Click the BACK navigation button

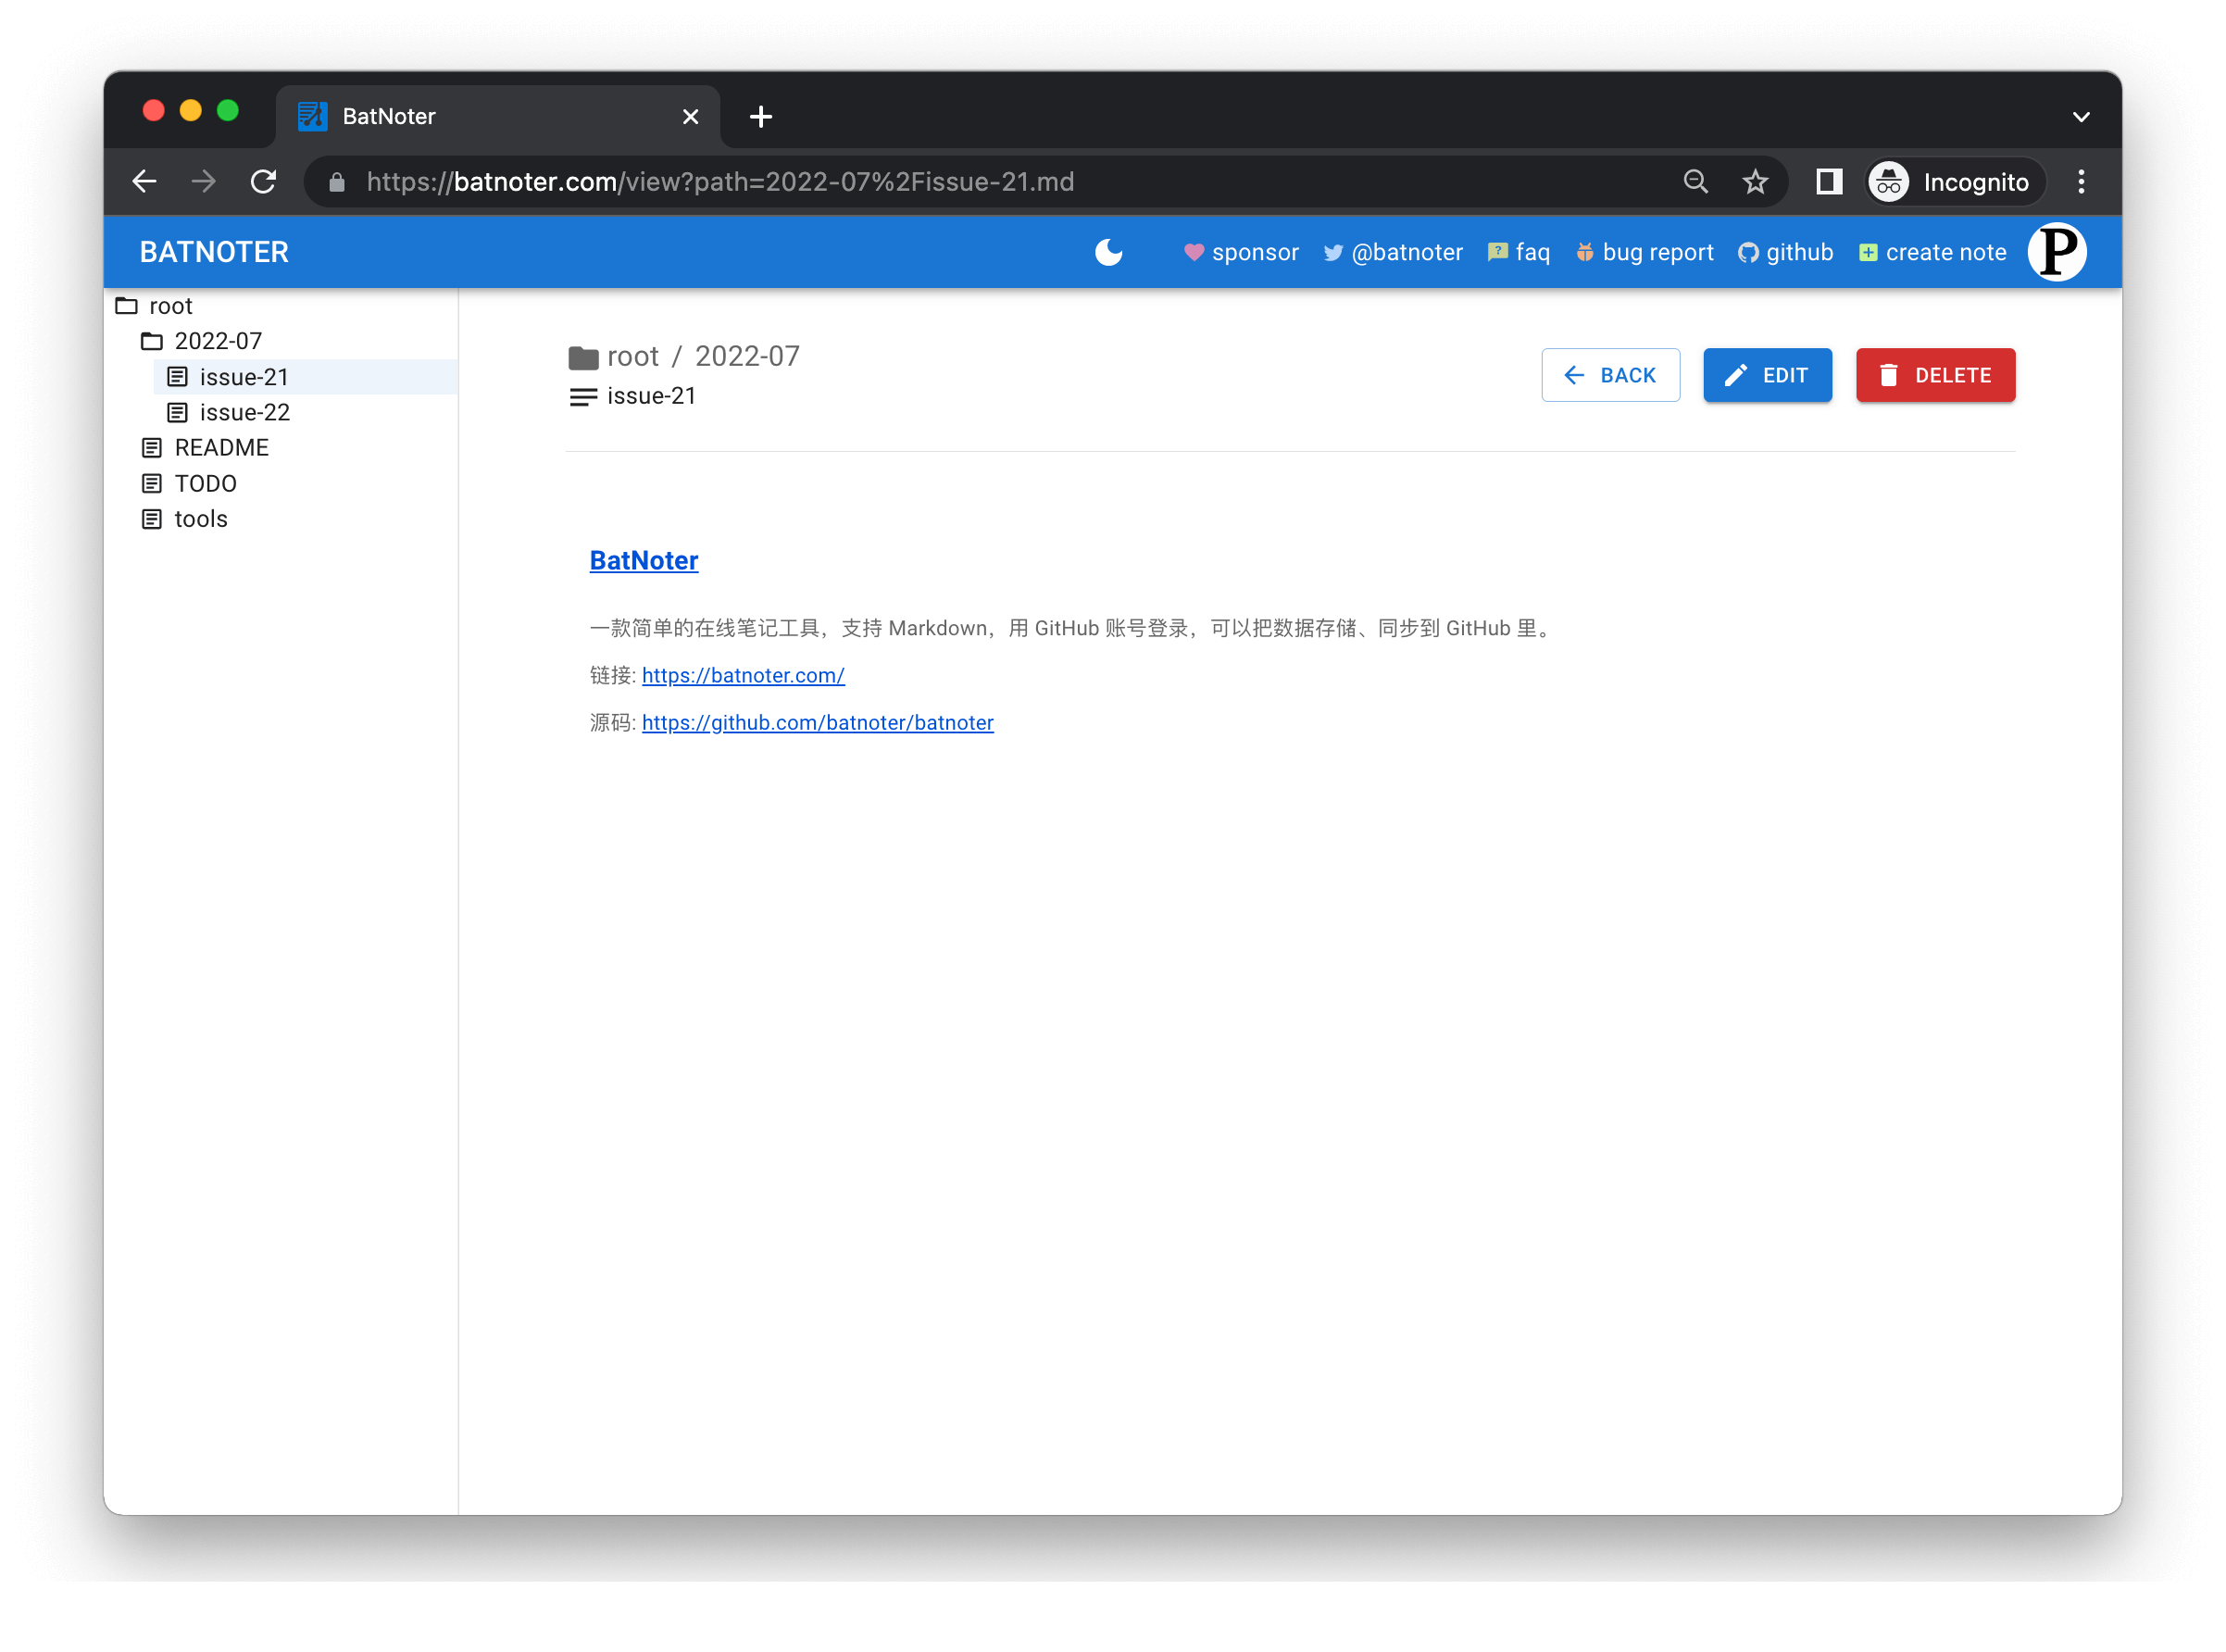[x=1610, y=373]
